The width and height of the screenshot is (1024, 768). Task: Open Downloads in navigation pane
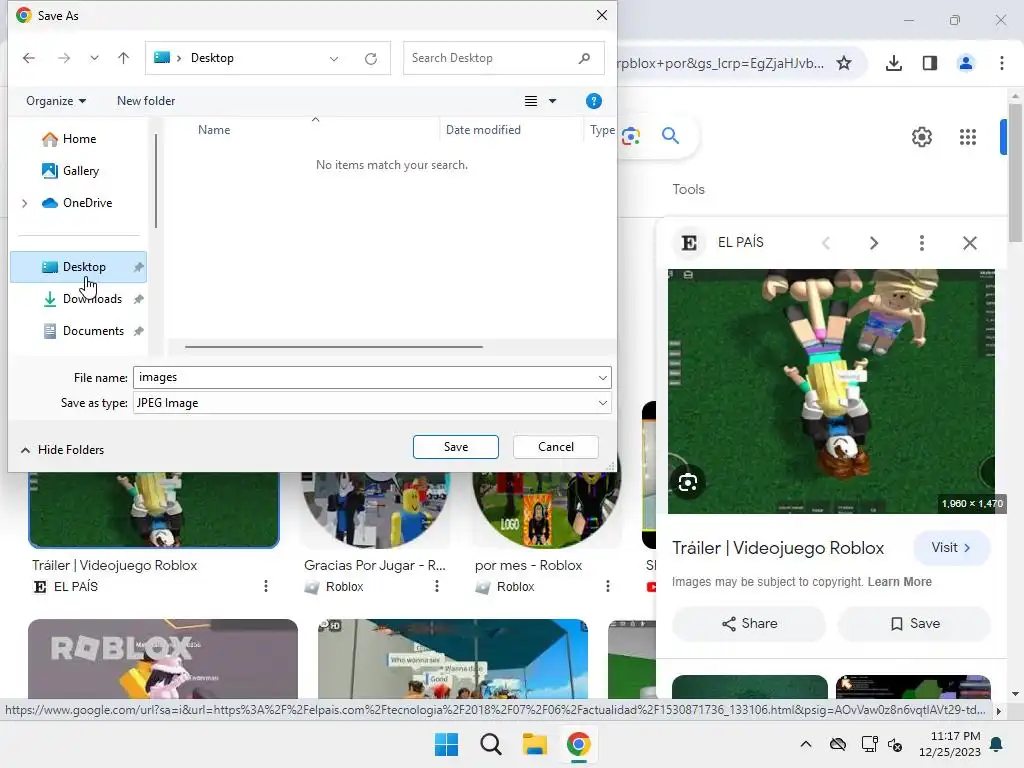tap(92, 298)
